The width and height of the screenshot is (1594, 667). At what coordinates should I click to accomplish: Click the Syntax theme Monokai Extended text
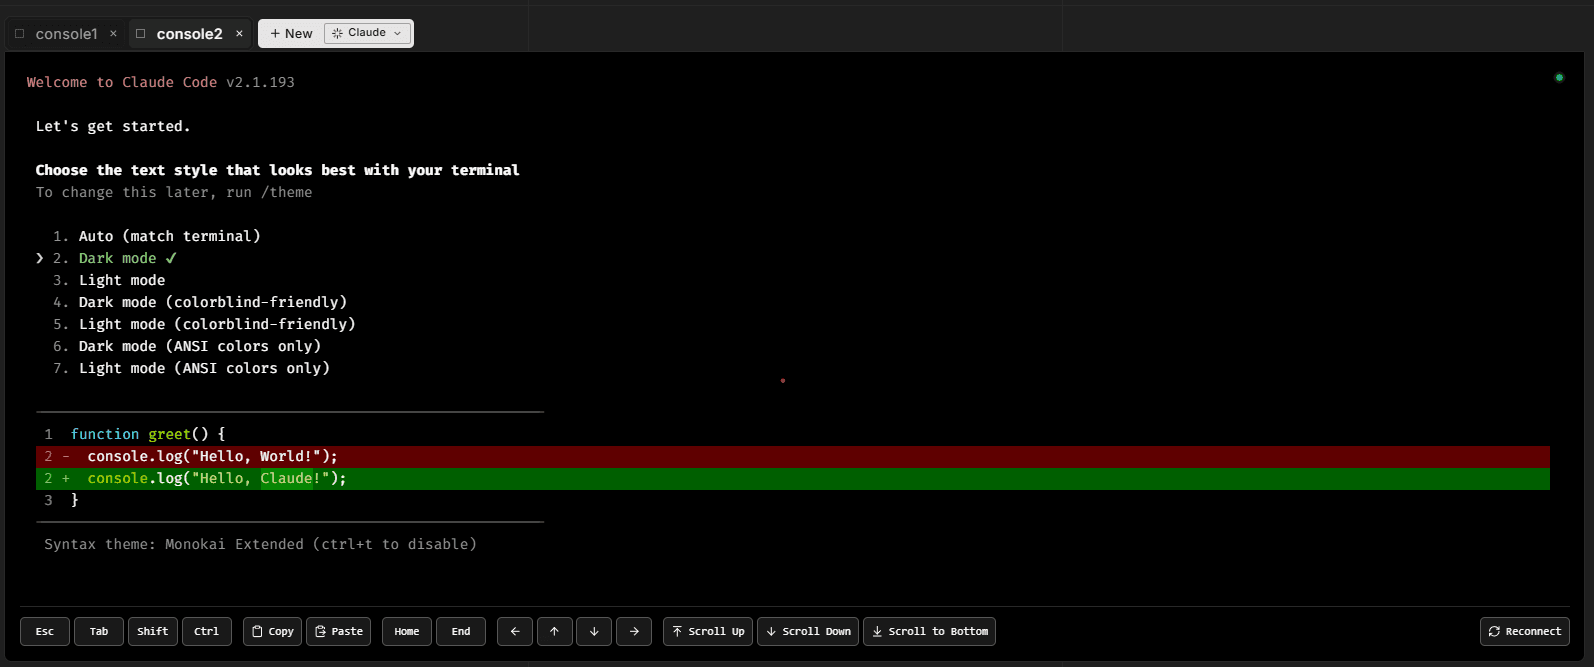pos(260,544)
